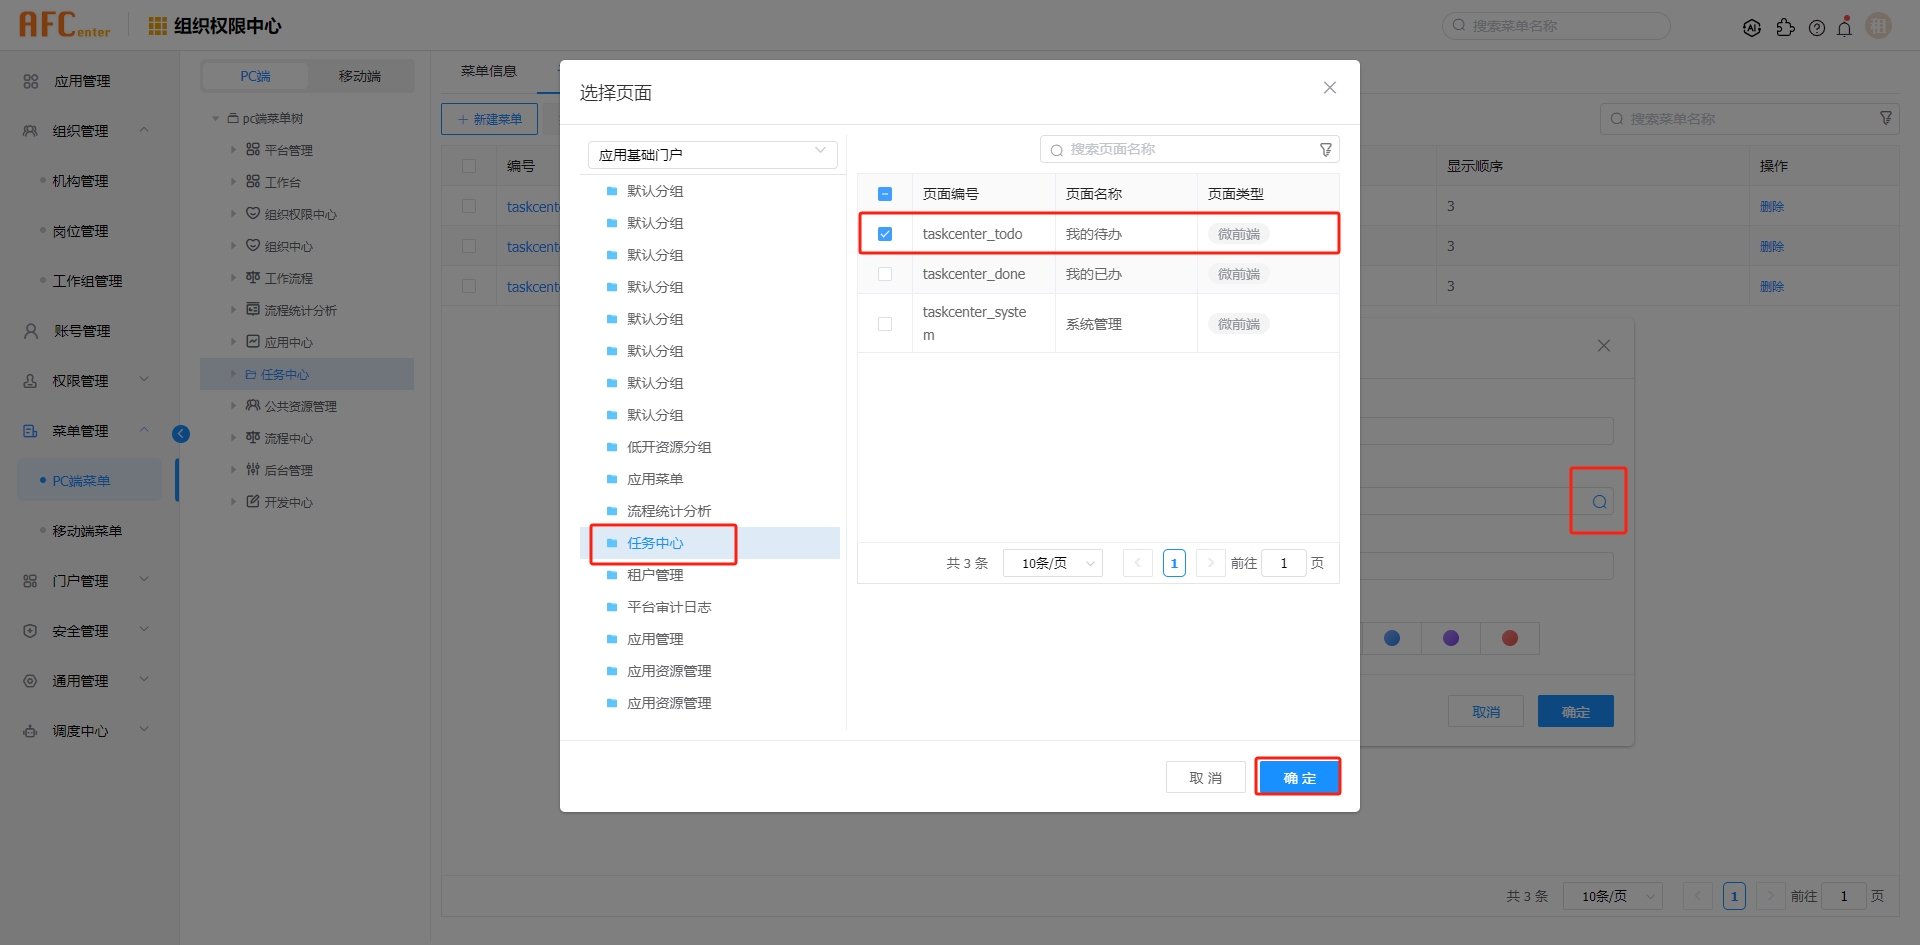Click the highlighted magnifier icon on the form
1920x945 pixels.
click(x=1598, y=501)
